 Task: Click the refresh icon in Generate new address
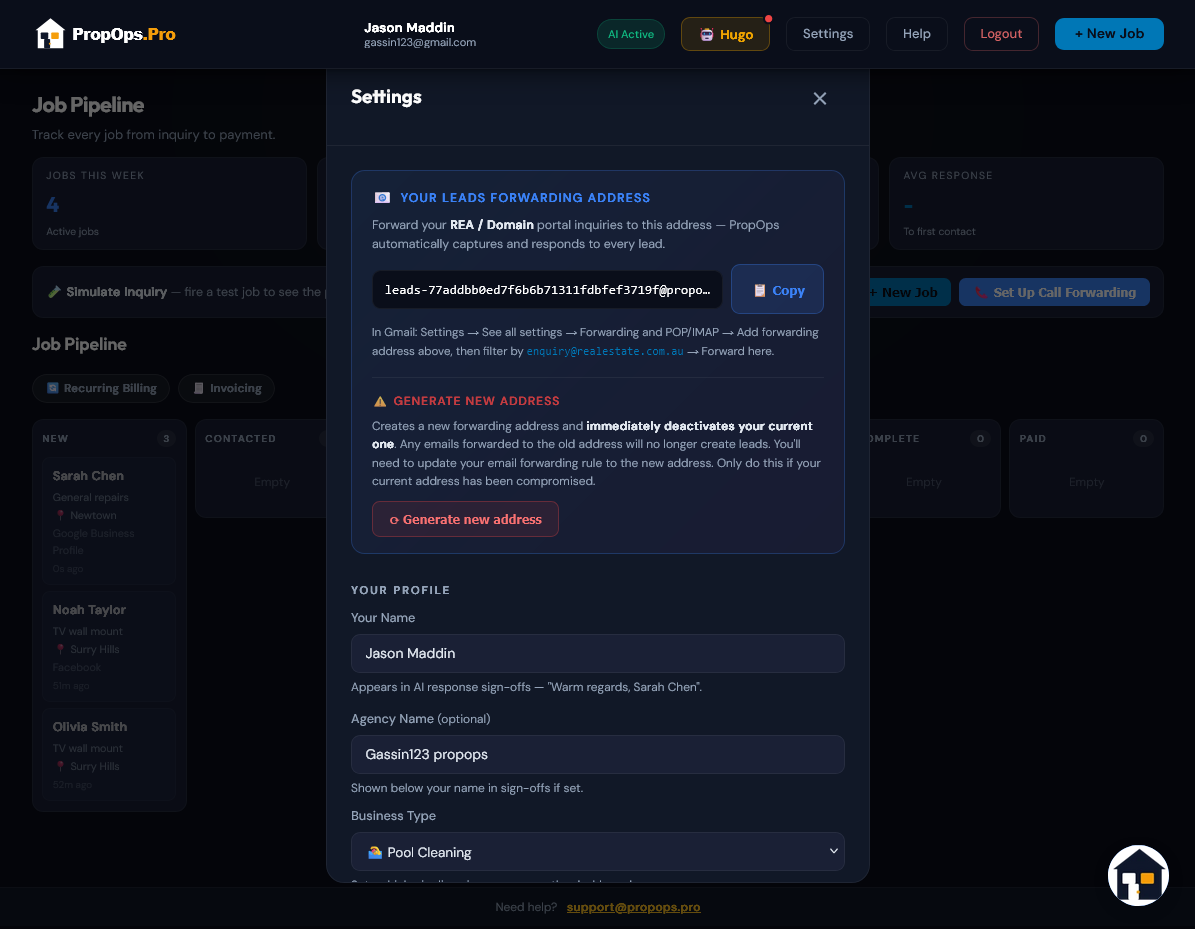pyautogui.click(x=394, y=520)
